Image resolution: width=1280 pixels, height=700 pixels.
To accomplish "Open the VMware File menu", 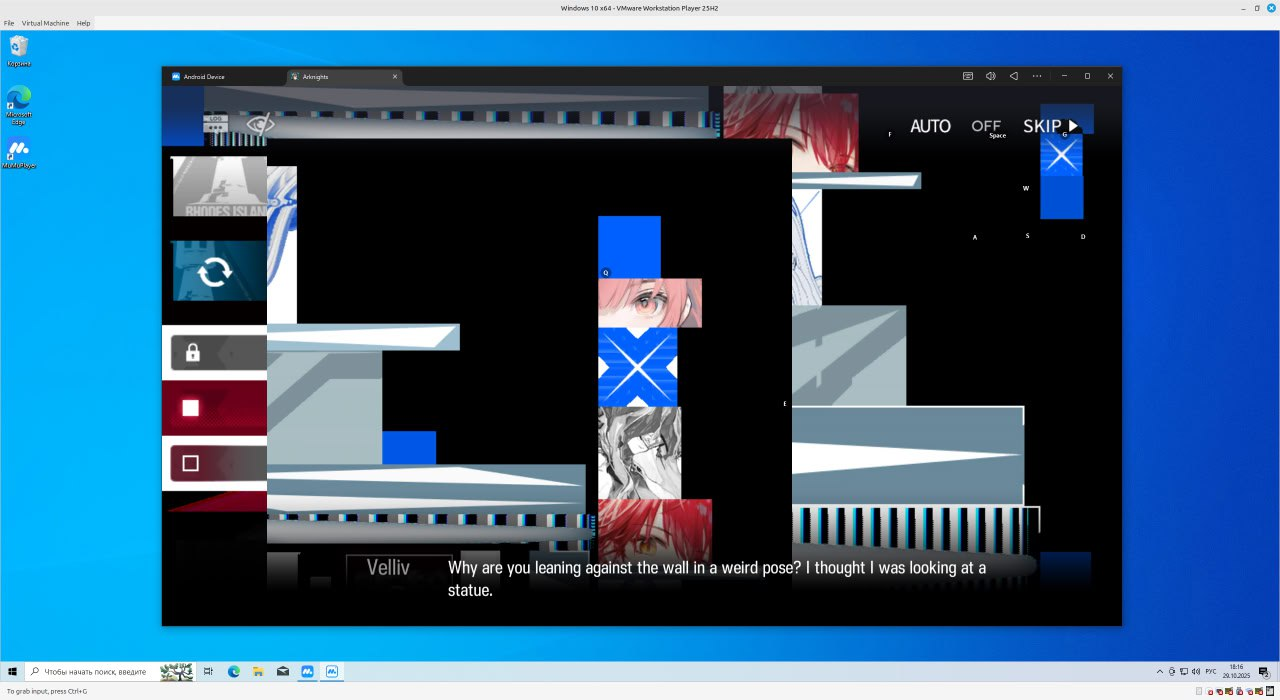I will click(9, 23).
